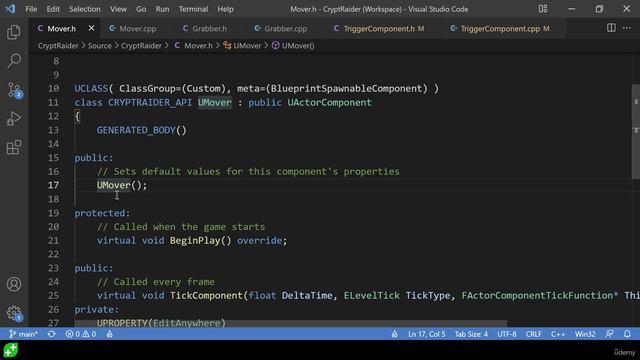Click the UMover(); constructor declaration
The image size is (640, 360).
coord(122,185)
